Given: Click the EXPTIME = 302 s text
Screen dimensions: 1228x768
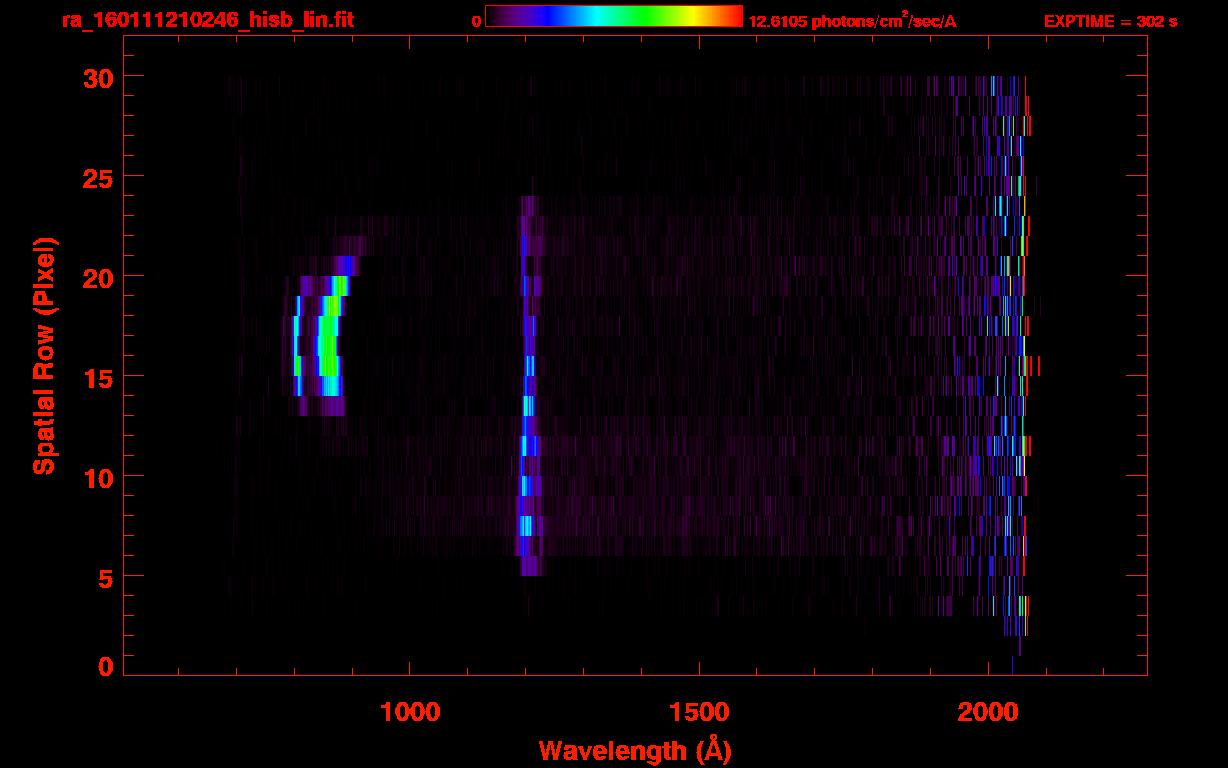Looking at the screenshot, I should pyautogui.click(x=1110, y=21).
